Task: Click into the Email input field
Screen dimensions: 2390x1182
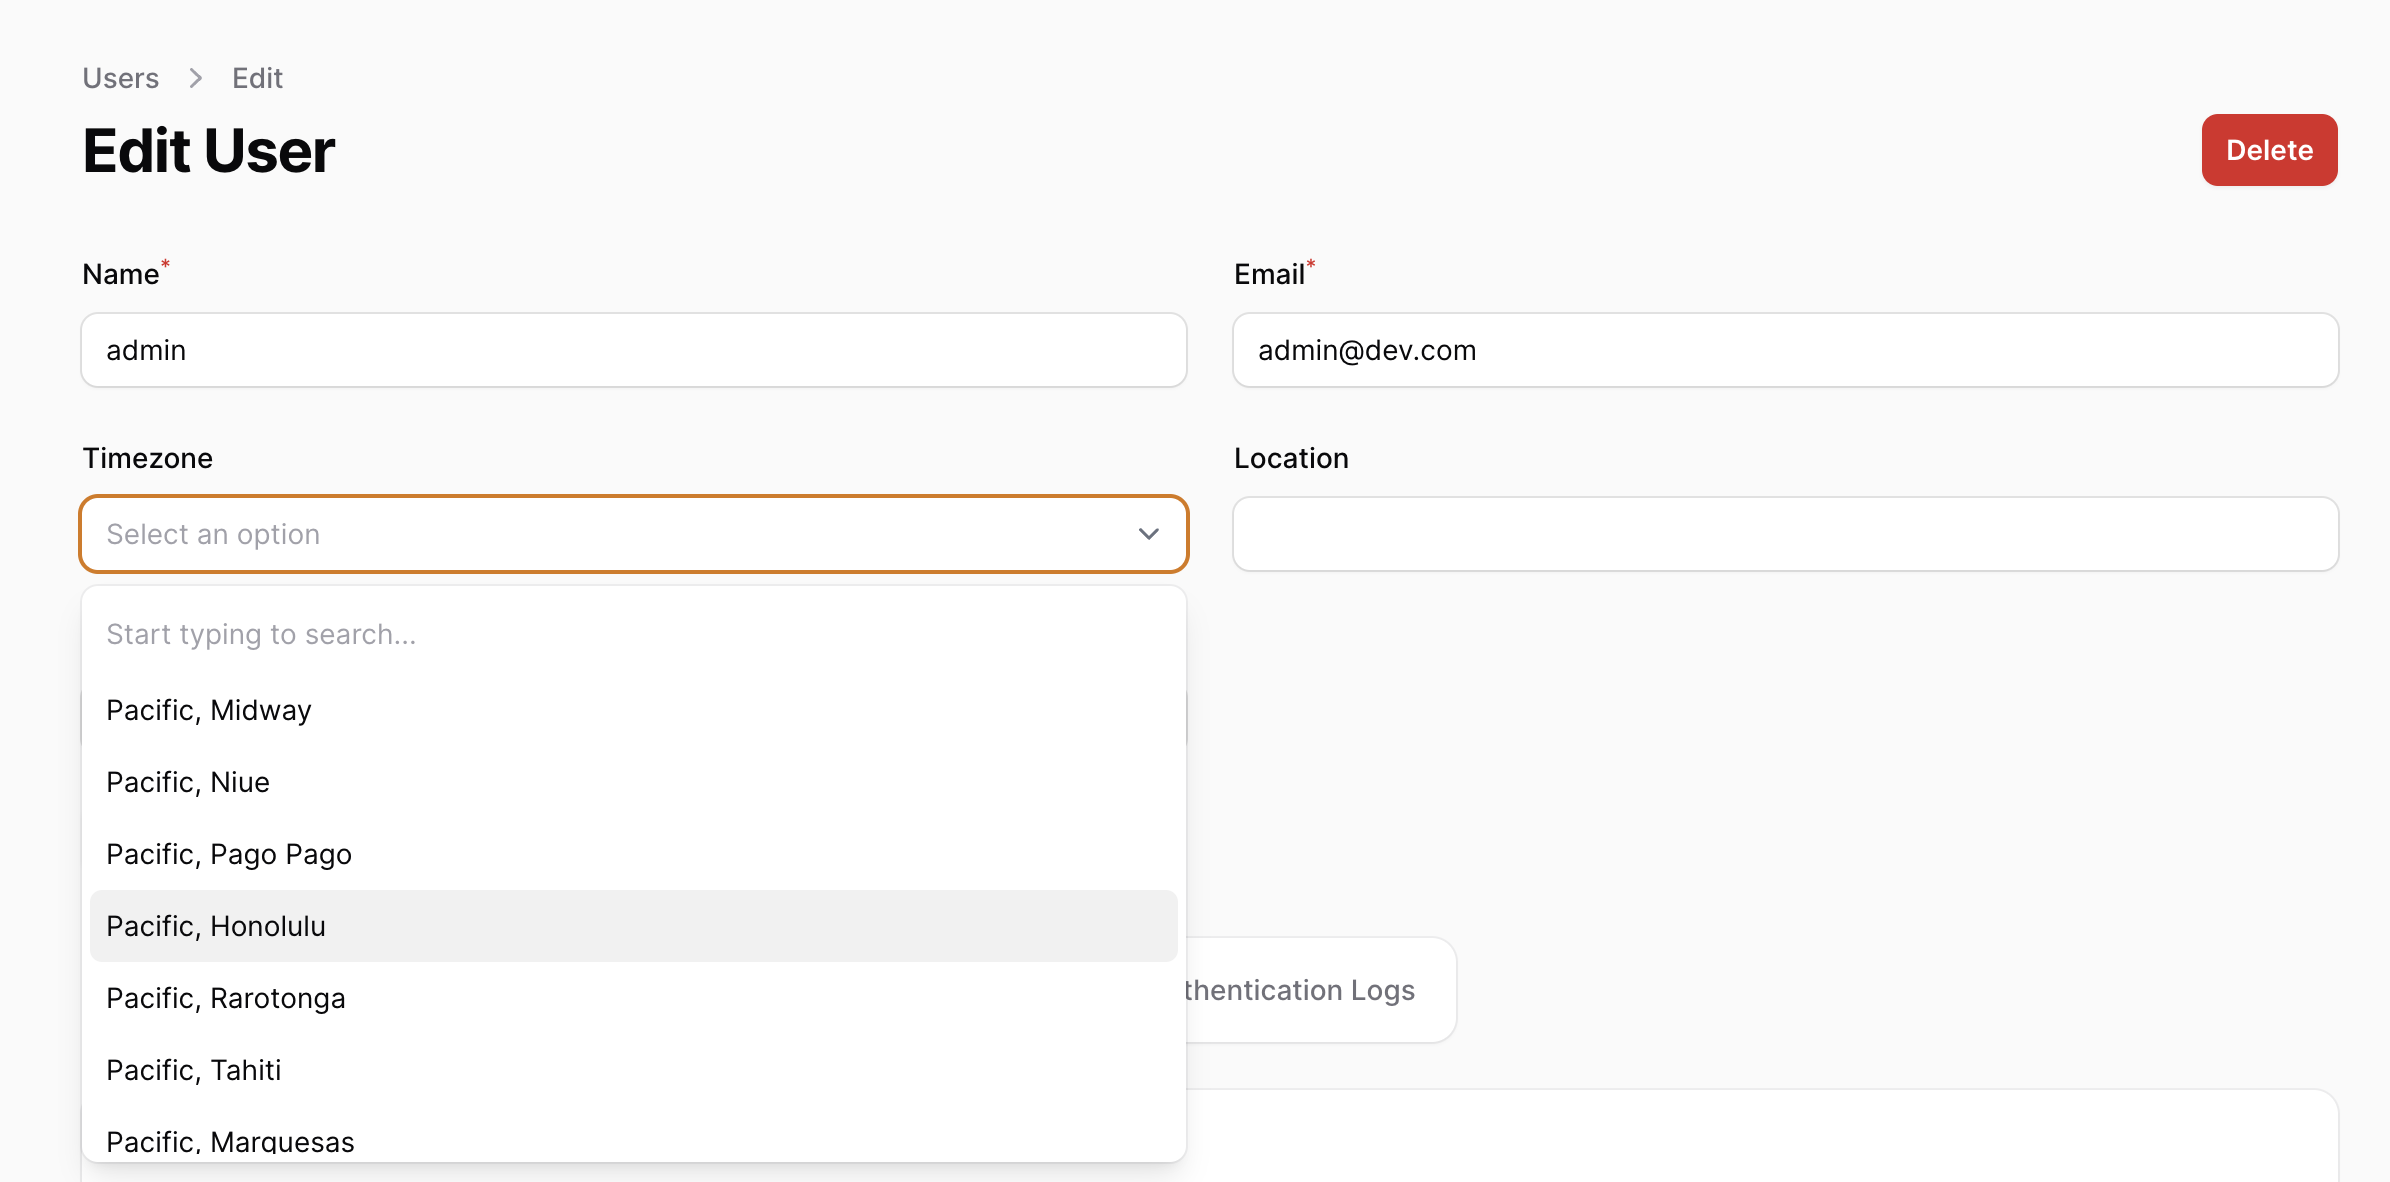Action: (1784, 350)
